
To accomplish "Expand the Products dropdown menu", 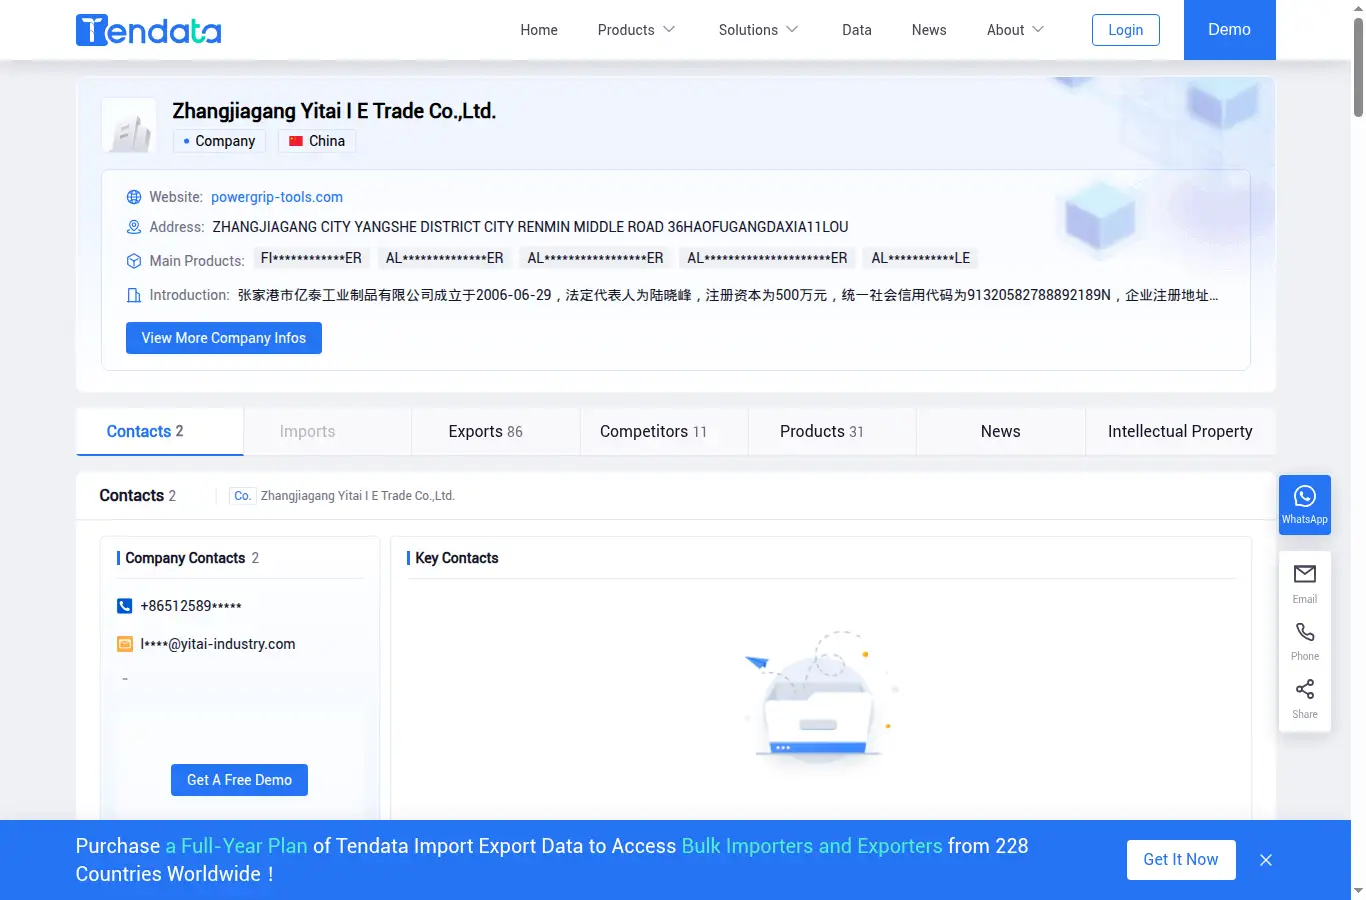I will [636, 30].
